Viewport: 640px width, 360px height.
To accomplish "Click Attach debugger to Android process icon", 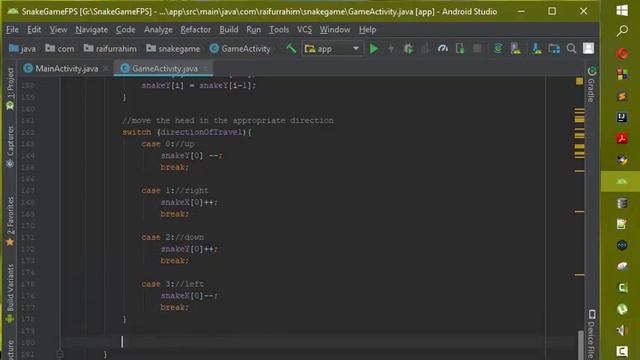I will point(460,49).
